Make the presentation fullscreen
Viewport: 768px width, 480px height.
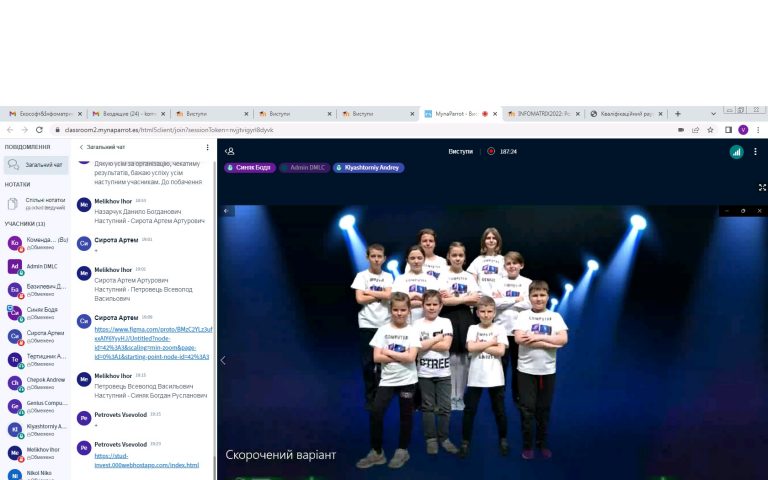[762, 187]
